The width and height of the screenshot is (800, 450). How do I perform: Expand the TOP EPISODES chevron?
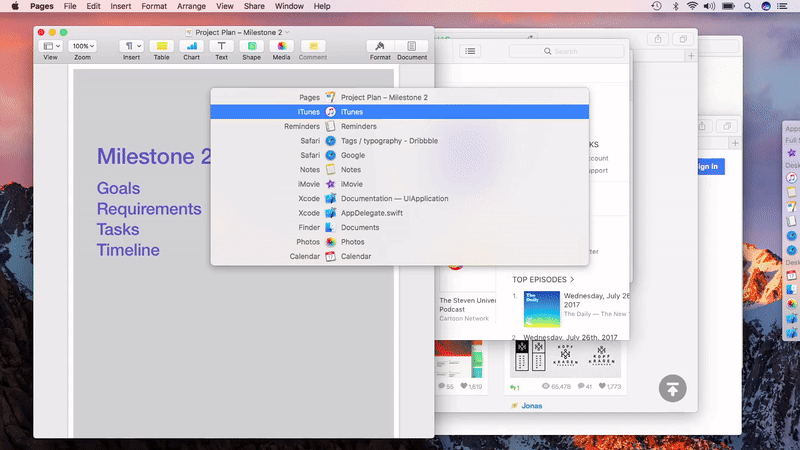(x=572, y=280)
